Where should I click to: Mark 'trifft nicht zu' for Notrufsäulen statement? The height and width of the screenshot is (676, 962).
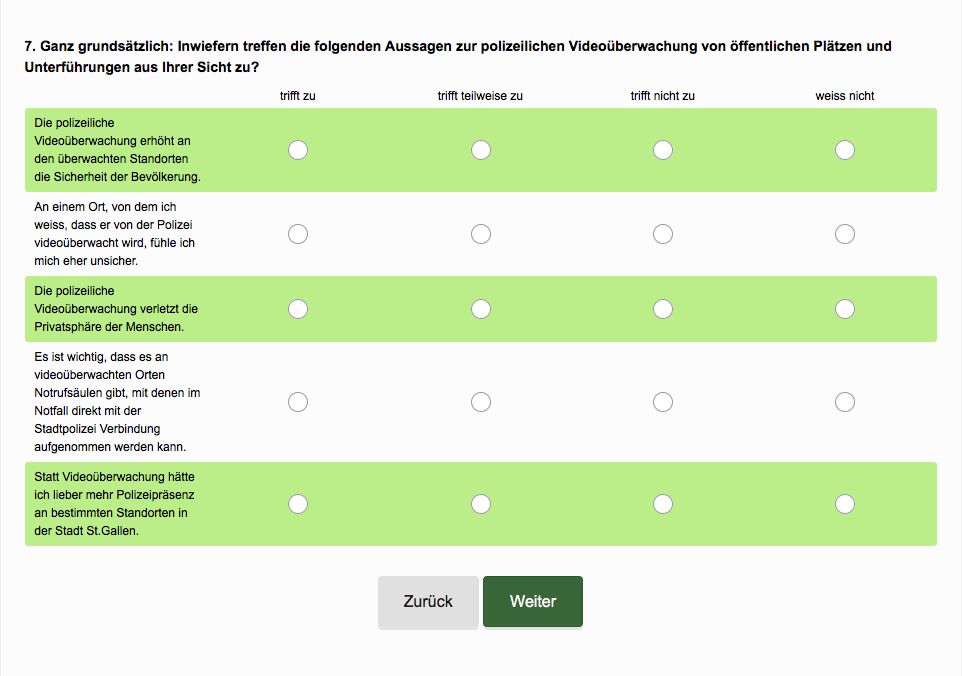click(x=663, y=402)
